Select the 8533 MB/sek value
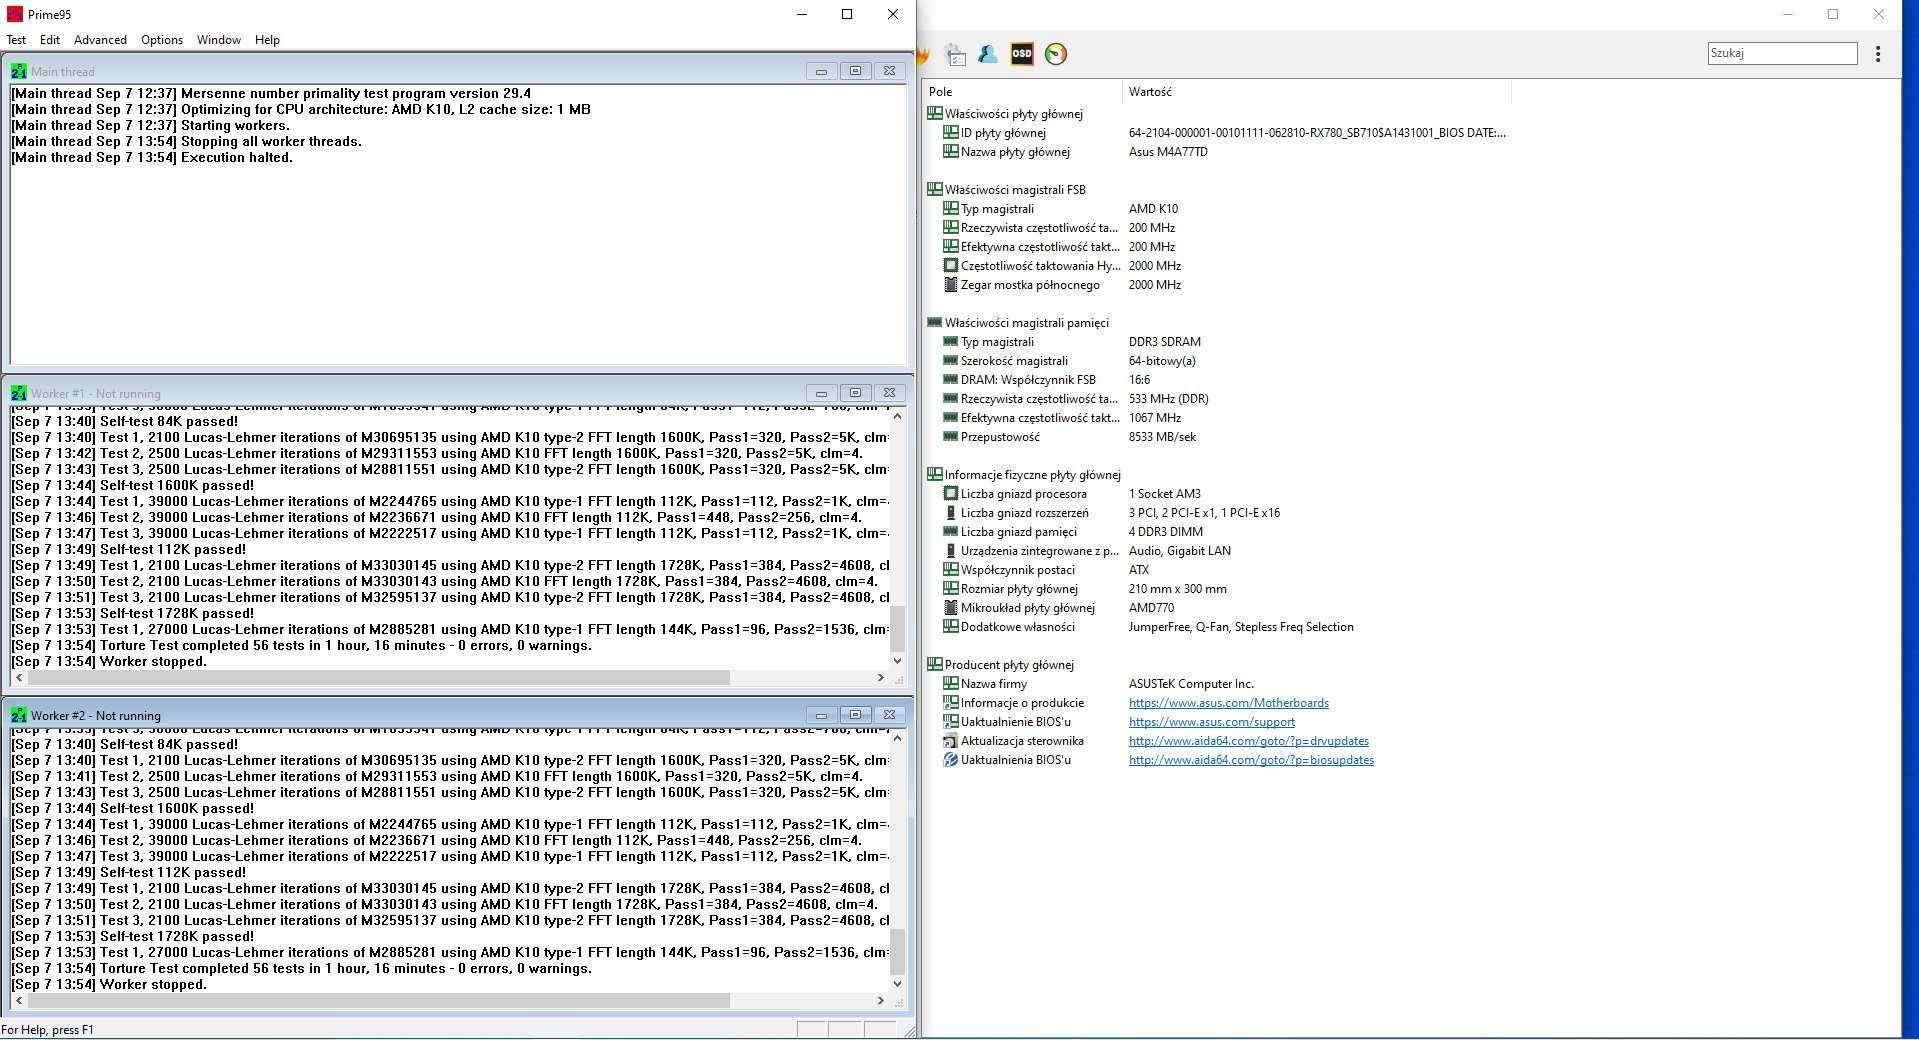 pyautogui.click(x=1162, y=437)
